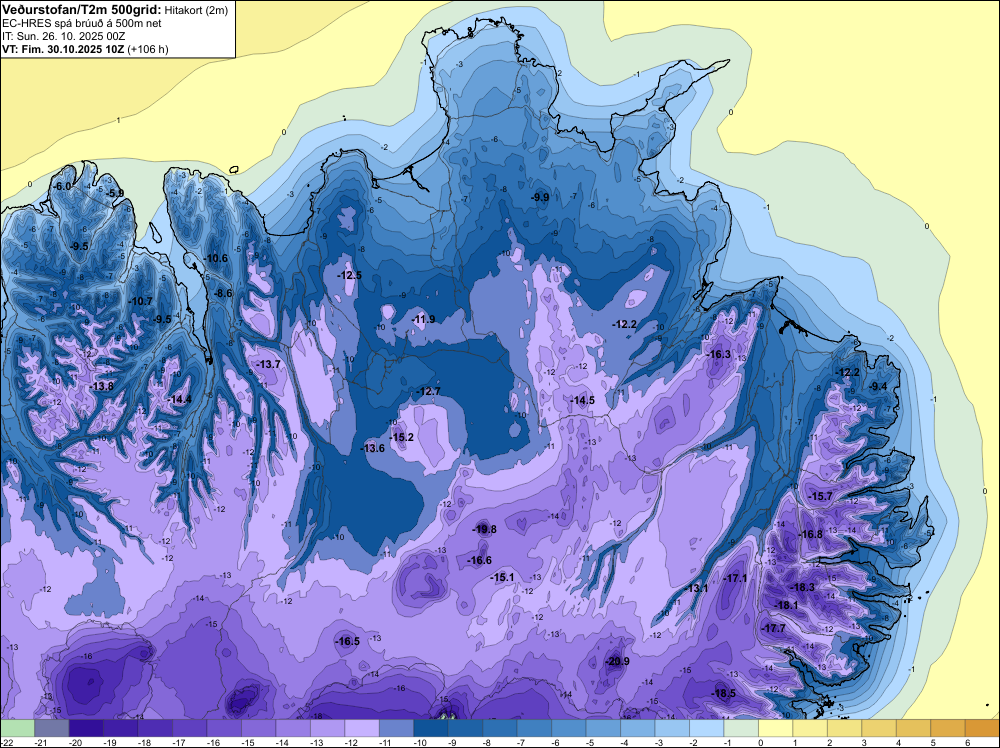The width and height of the screenshot is (1000, 748).
Task: Click the -9.9 temperature label
Action: coord(540,198)
